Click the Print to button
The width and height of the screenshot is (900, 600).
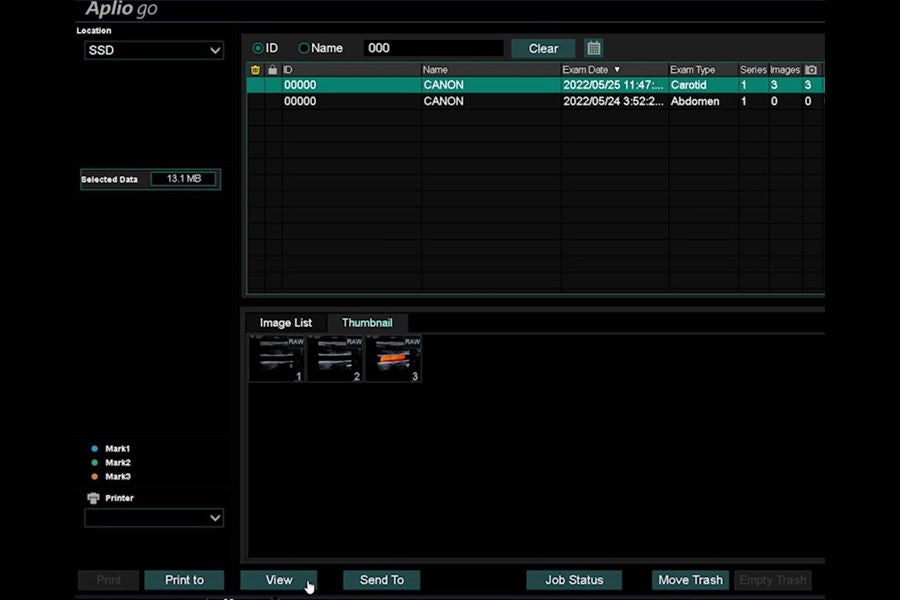pyautogui.click(x=184, y=580)
